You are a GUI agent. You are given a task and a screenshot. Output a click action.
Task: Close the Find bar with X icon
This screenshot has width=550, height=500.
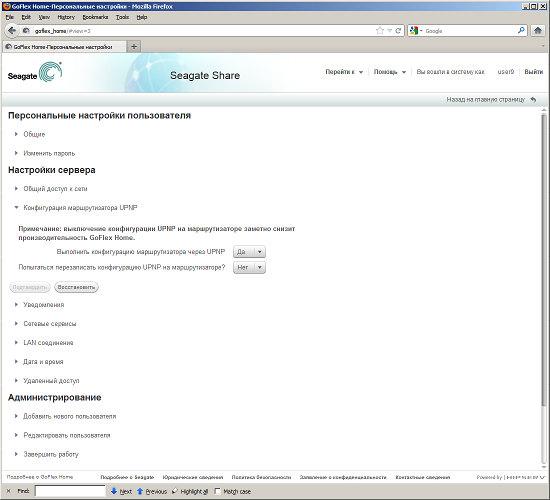[x=8, y=491]
